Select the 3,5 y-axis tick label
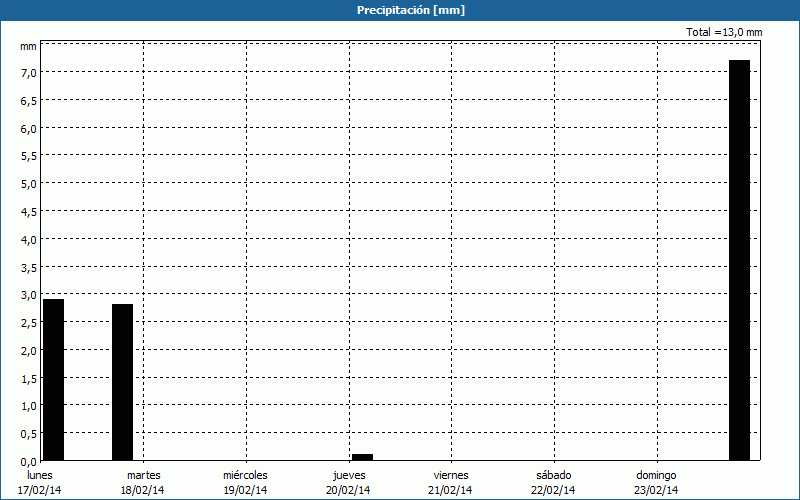The image size is (800, 500). pyautogui.click(x=28, y=267)
